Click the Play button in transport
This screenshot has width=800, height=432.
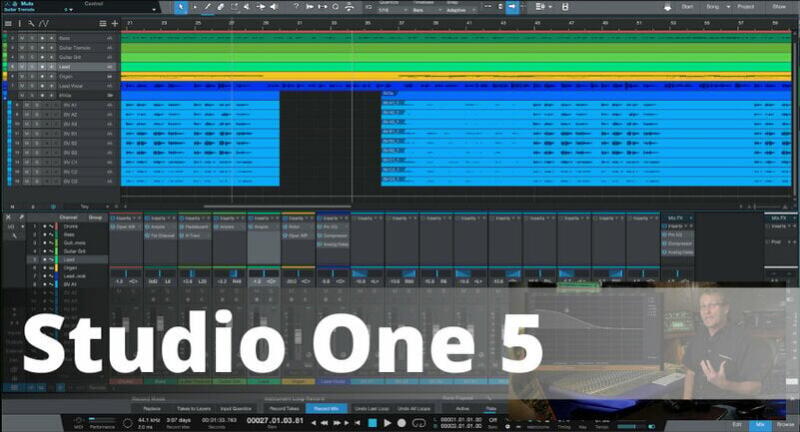pos(387,423)
